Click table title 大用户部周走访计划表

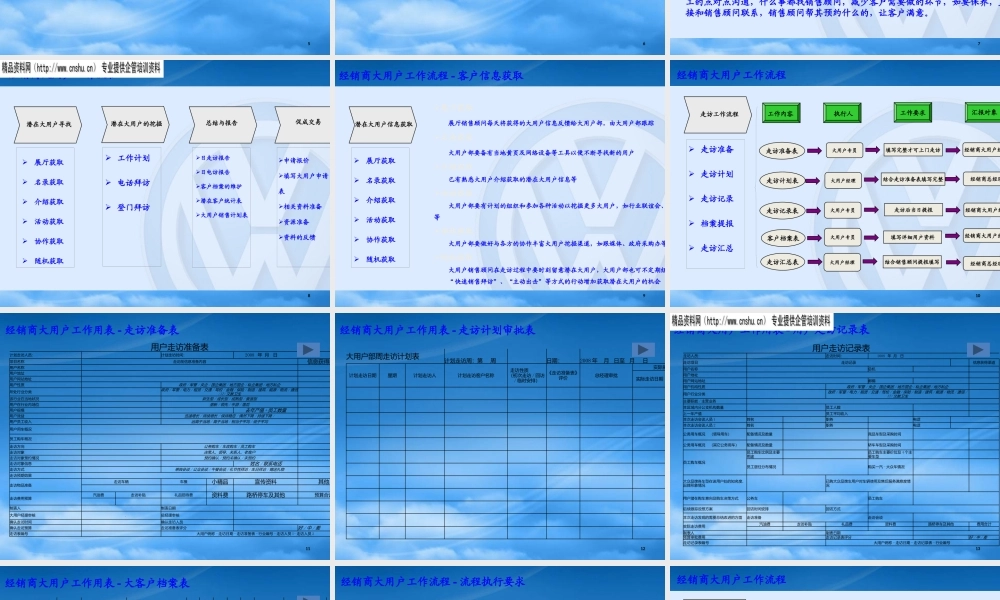(383, 356)
